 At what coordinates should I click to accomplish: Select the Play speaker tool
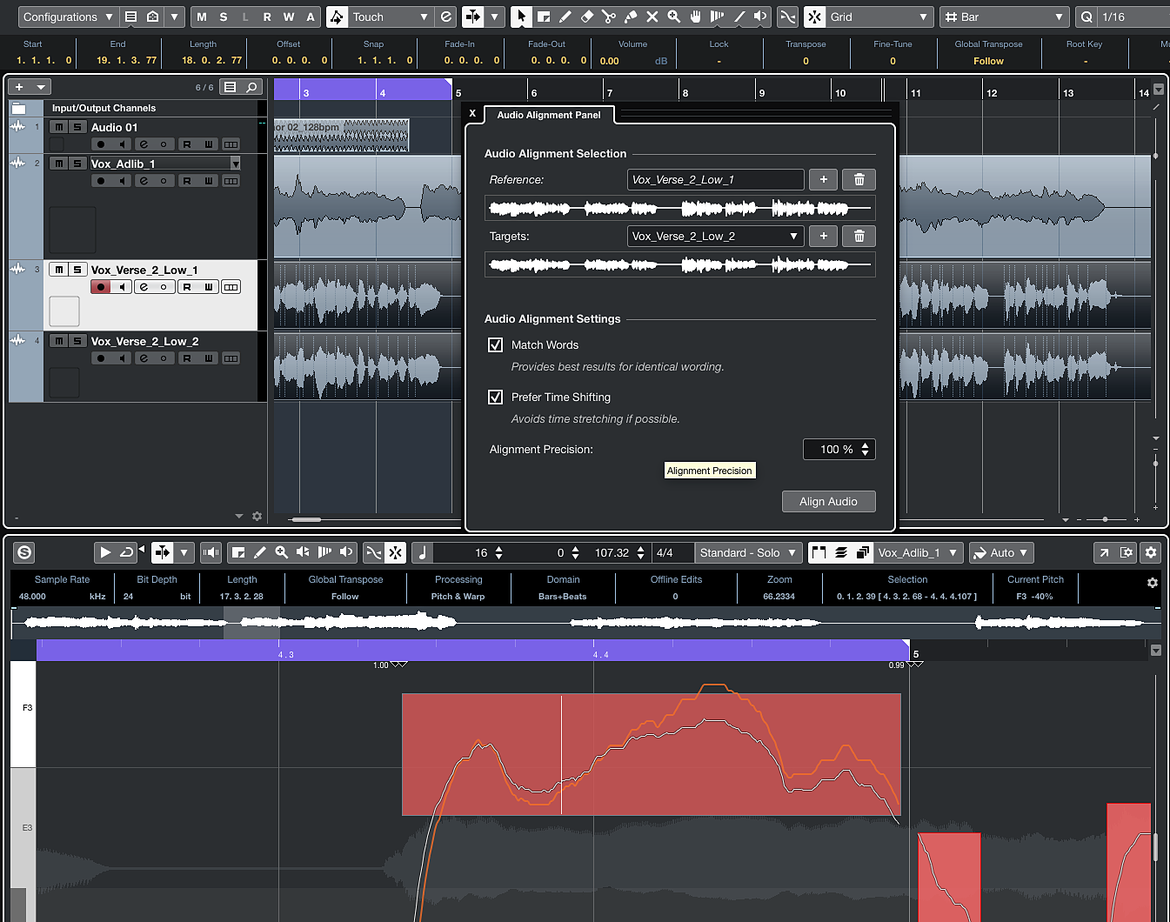coord(760,16)
